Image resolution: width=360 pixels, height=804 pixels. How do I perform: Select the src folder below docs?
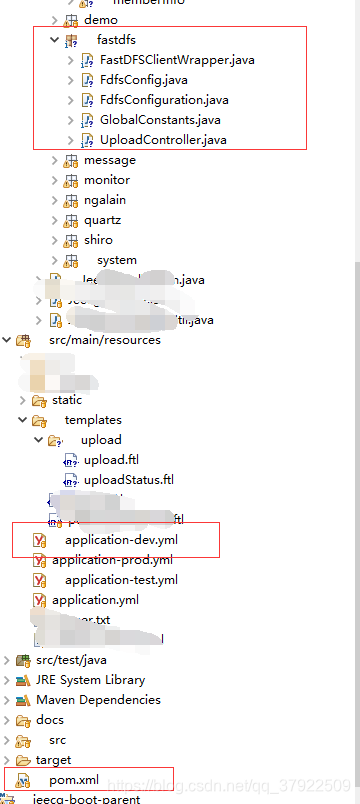tap(57, 740)
